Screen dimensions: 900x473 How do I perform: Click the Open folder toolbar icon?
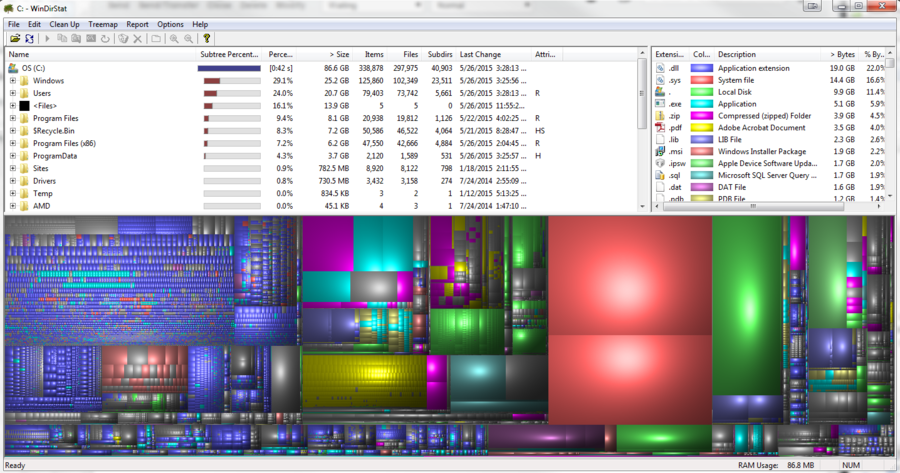point(15,39)
